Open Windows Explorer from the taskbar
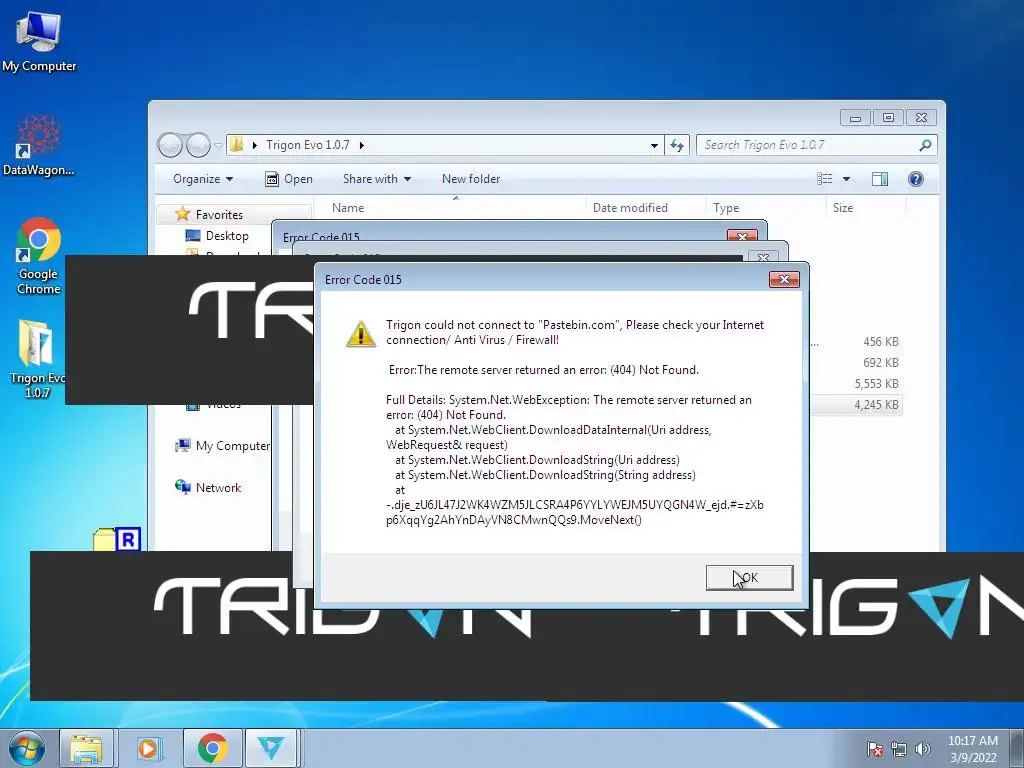Viewport: 1024px width, 768px height. coord(86,748)
